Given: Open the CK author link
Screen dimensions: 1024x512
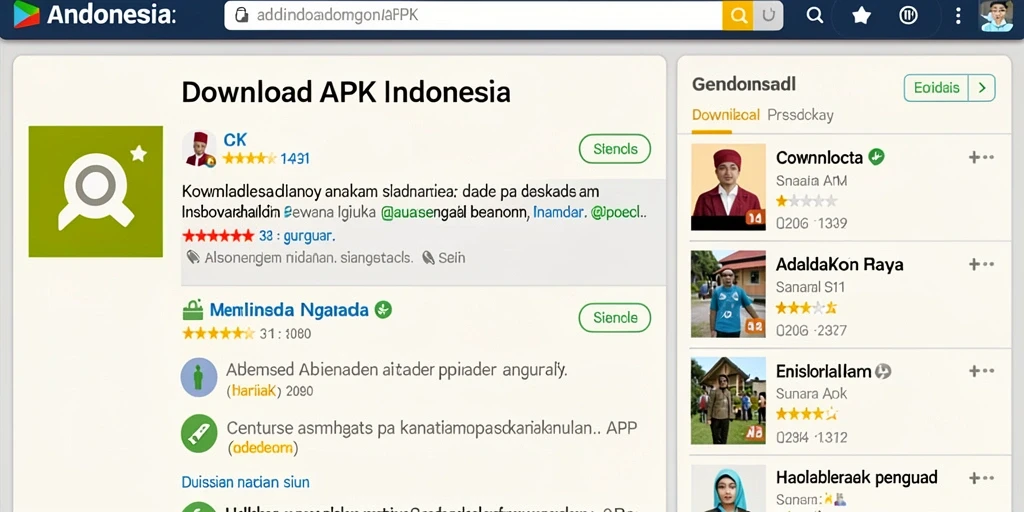Looking at the screenshot, I should 235,139.
